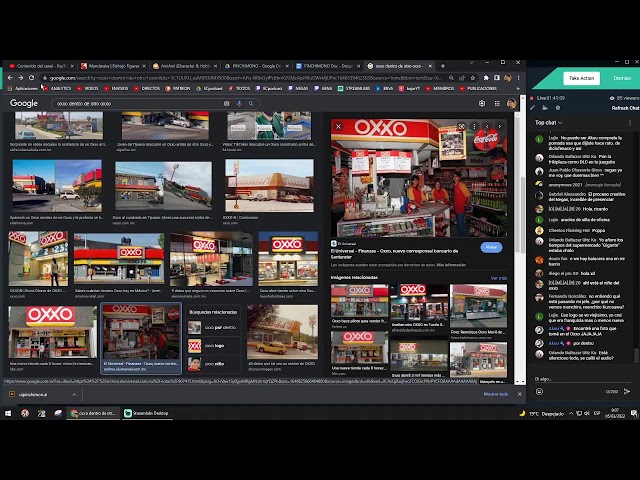
Task: Click the pencil edit icon in Streamlabs chat
Action: pyautogui.click(x=532, y=108)
